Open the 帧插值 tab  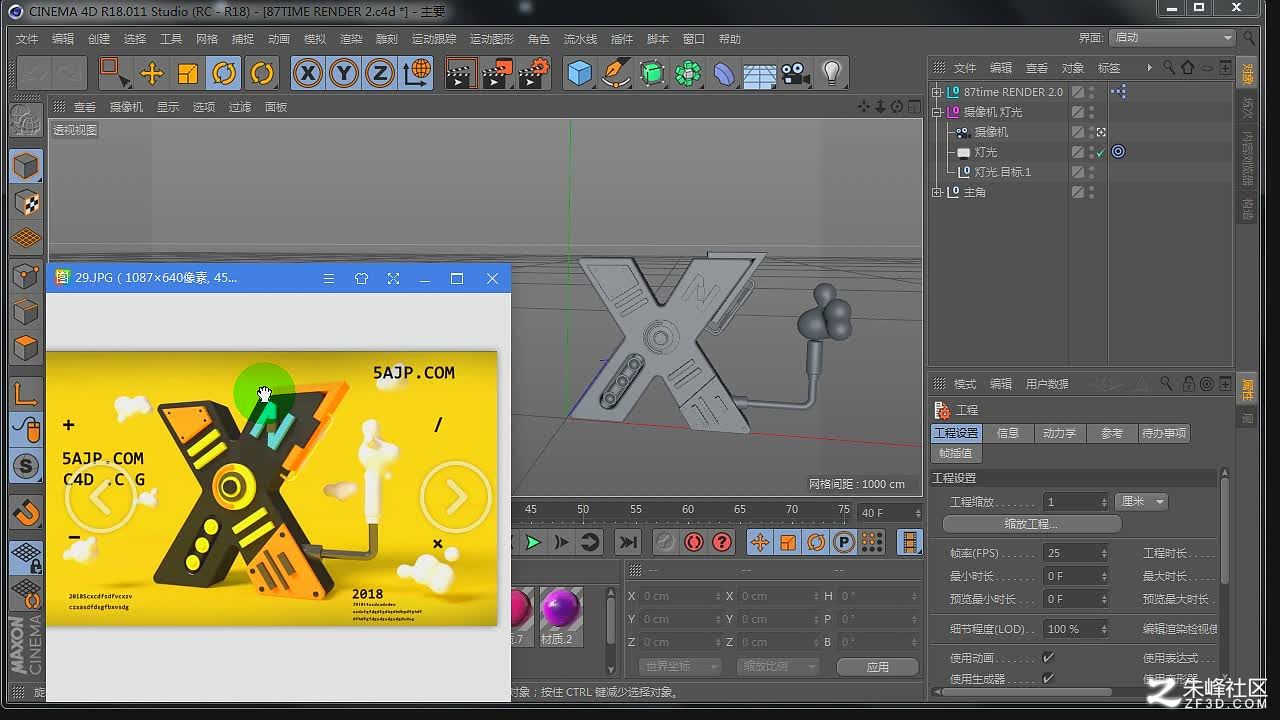click(956, 453)
